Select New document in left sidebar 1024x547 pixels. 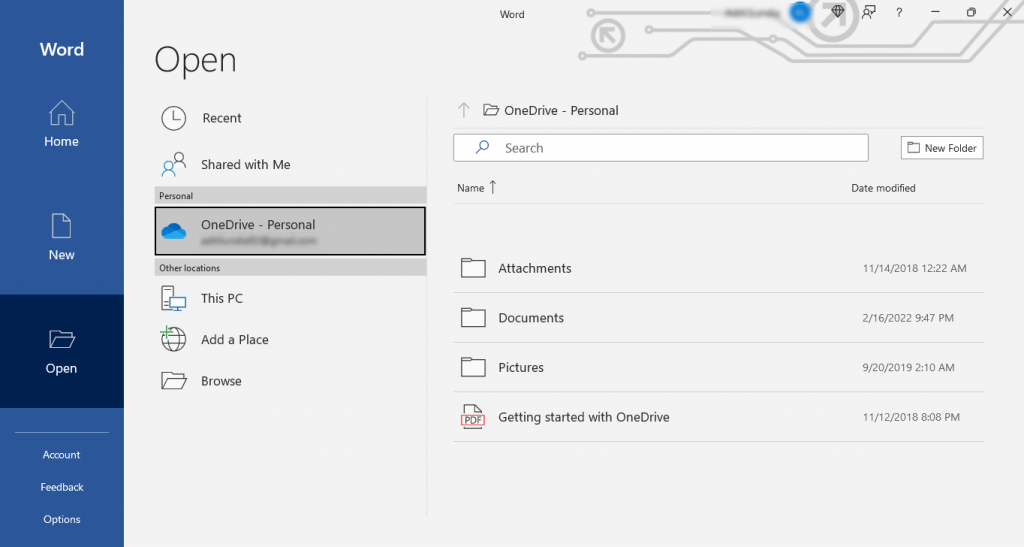tap(61, 237)
